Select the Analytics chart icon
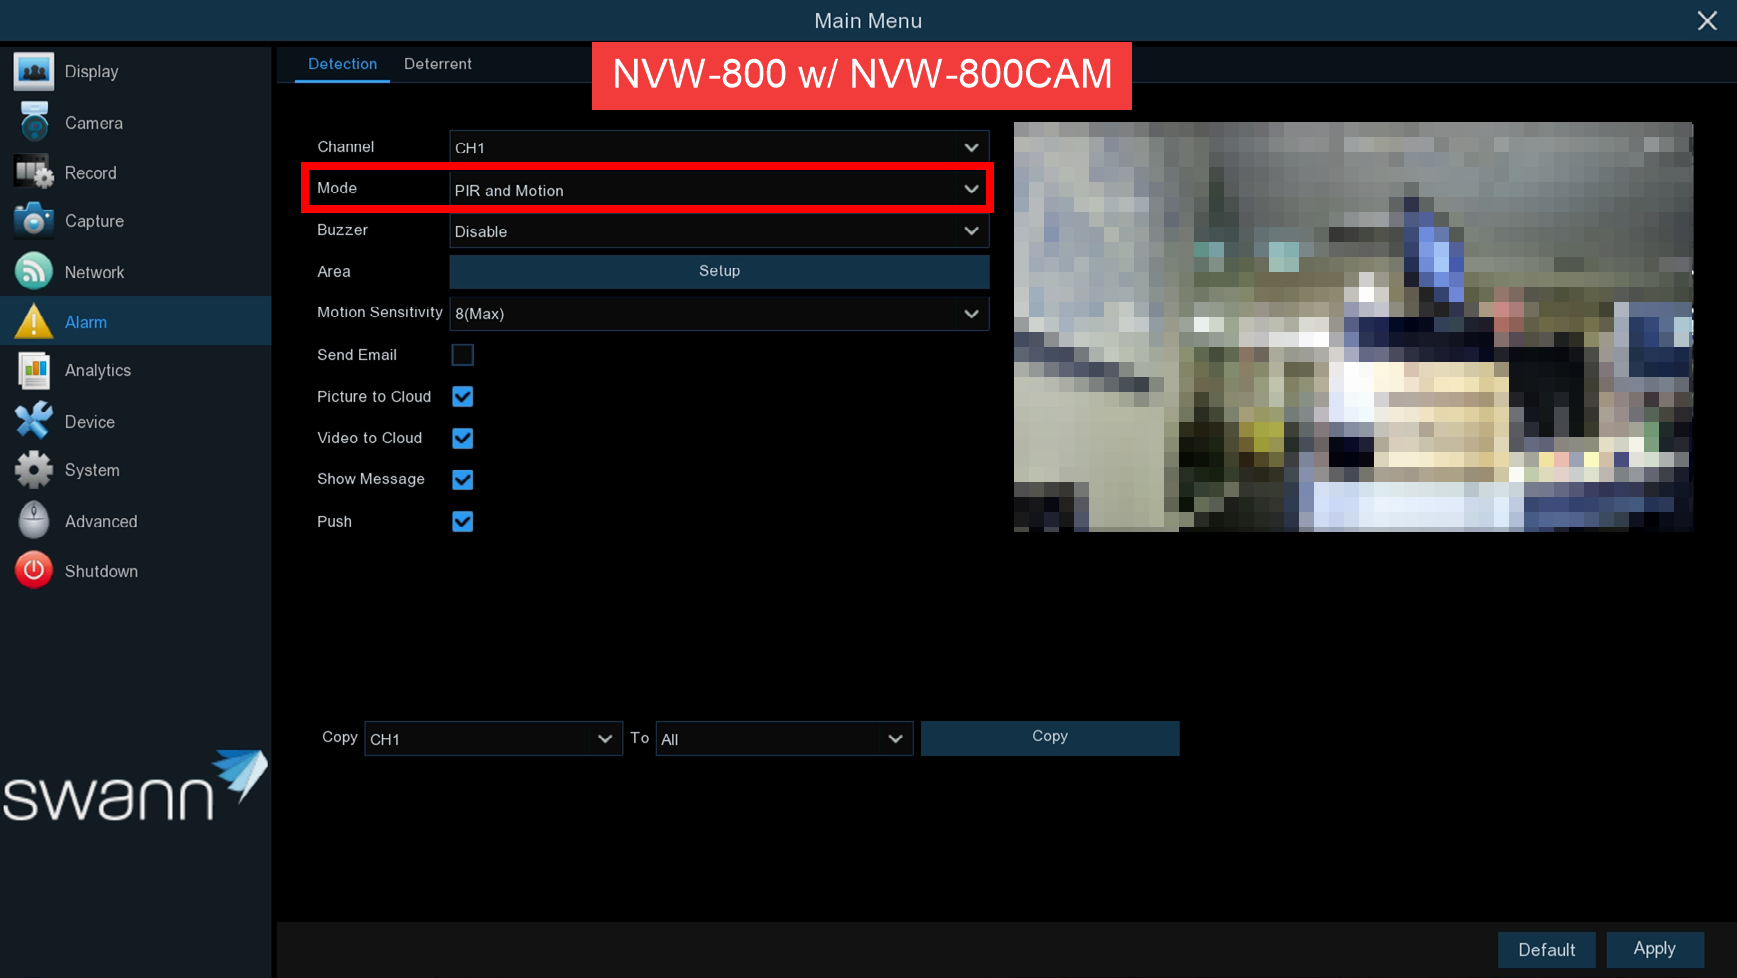The image size is (1737, 978). click(x=34, y=370)
